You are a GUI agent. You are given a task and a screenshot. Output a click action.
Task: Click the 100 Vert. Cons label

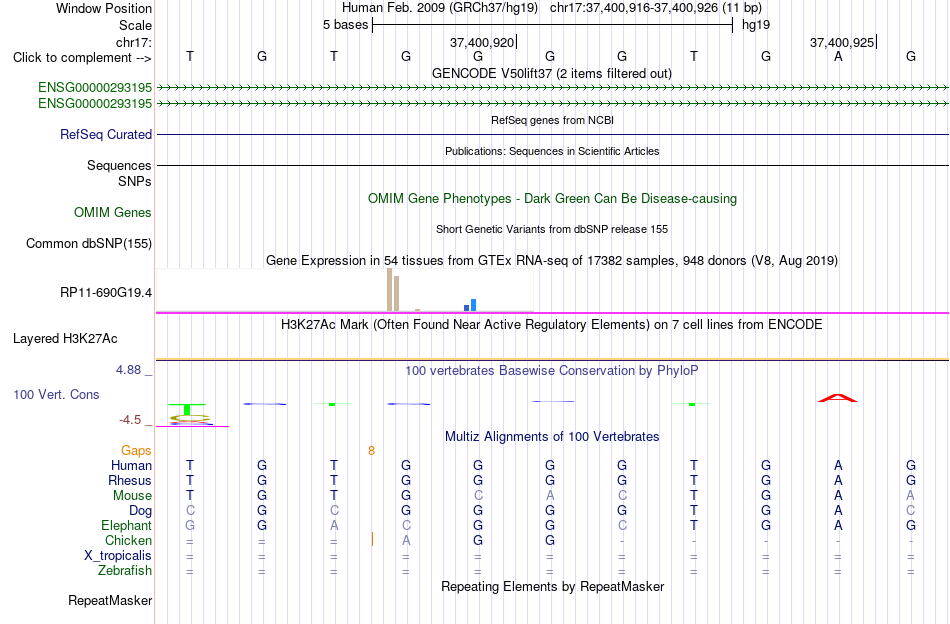(56, 394)
